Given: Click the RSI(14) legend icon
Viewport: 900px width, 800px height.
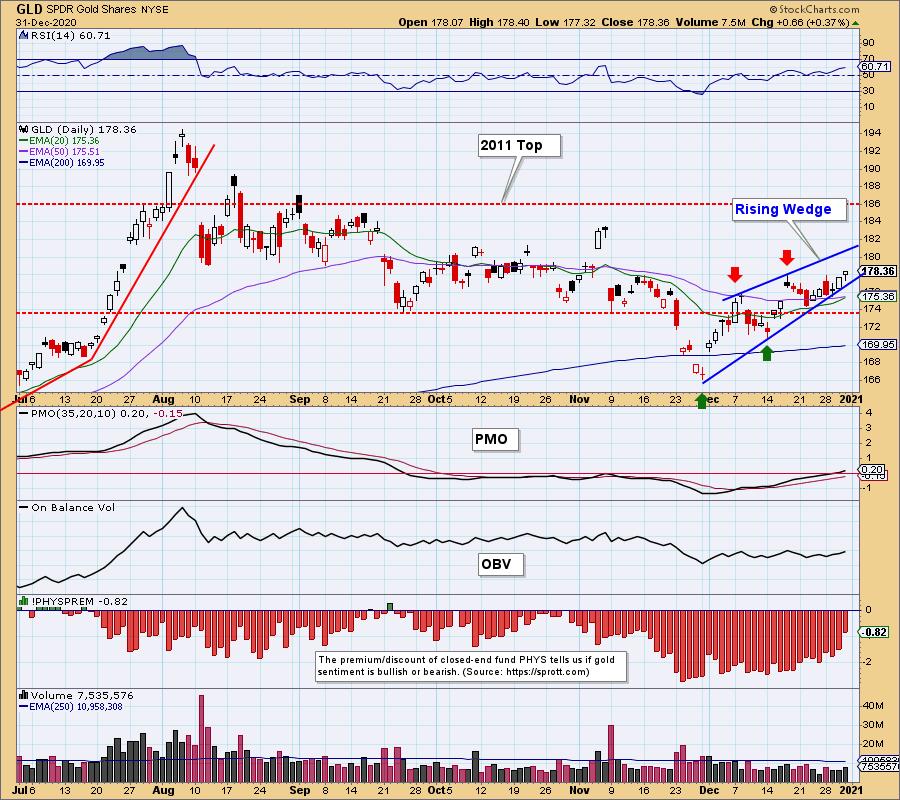Looking at the screenshot, I should [23, 35].
